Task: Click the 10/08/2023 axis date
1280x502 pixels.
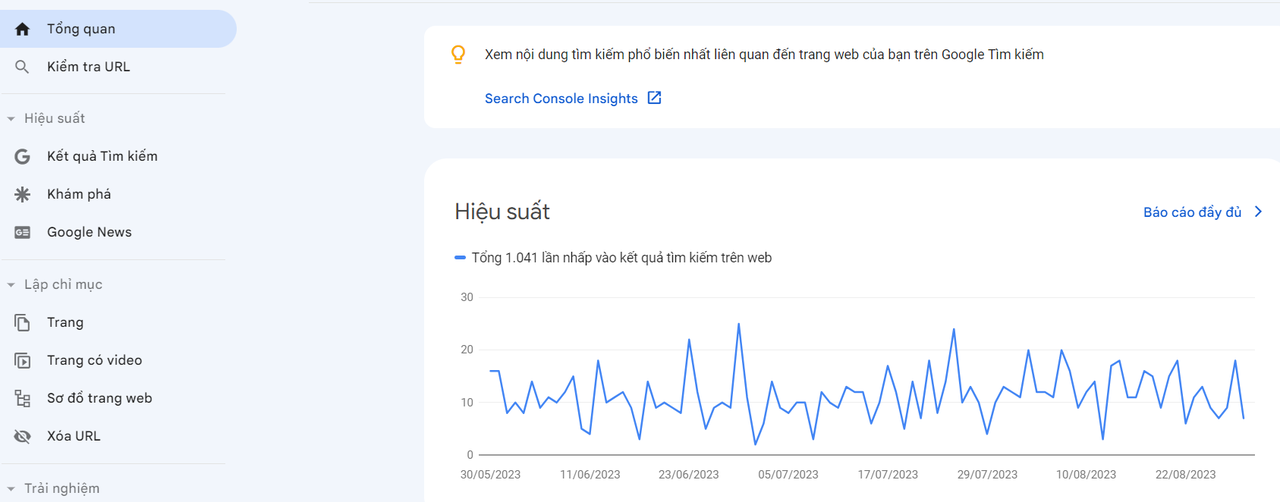Action: tap(1086, 475)
